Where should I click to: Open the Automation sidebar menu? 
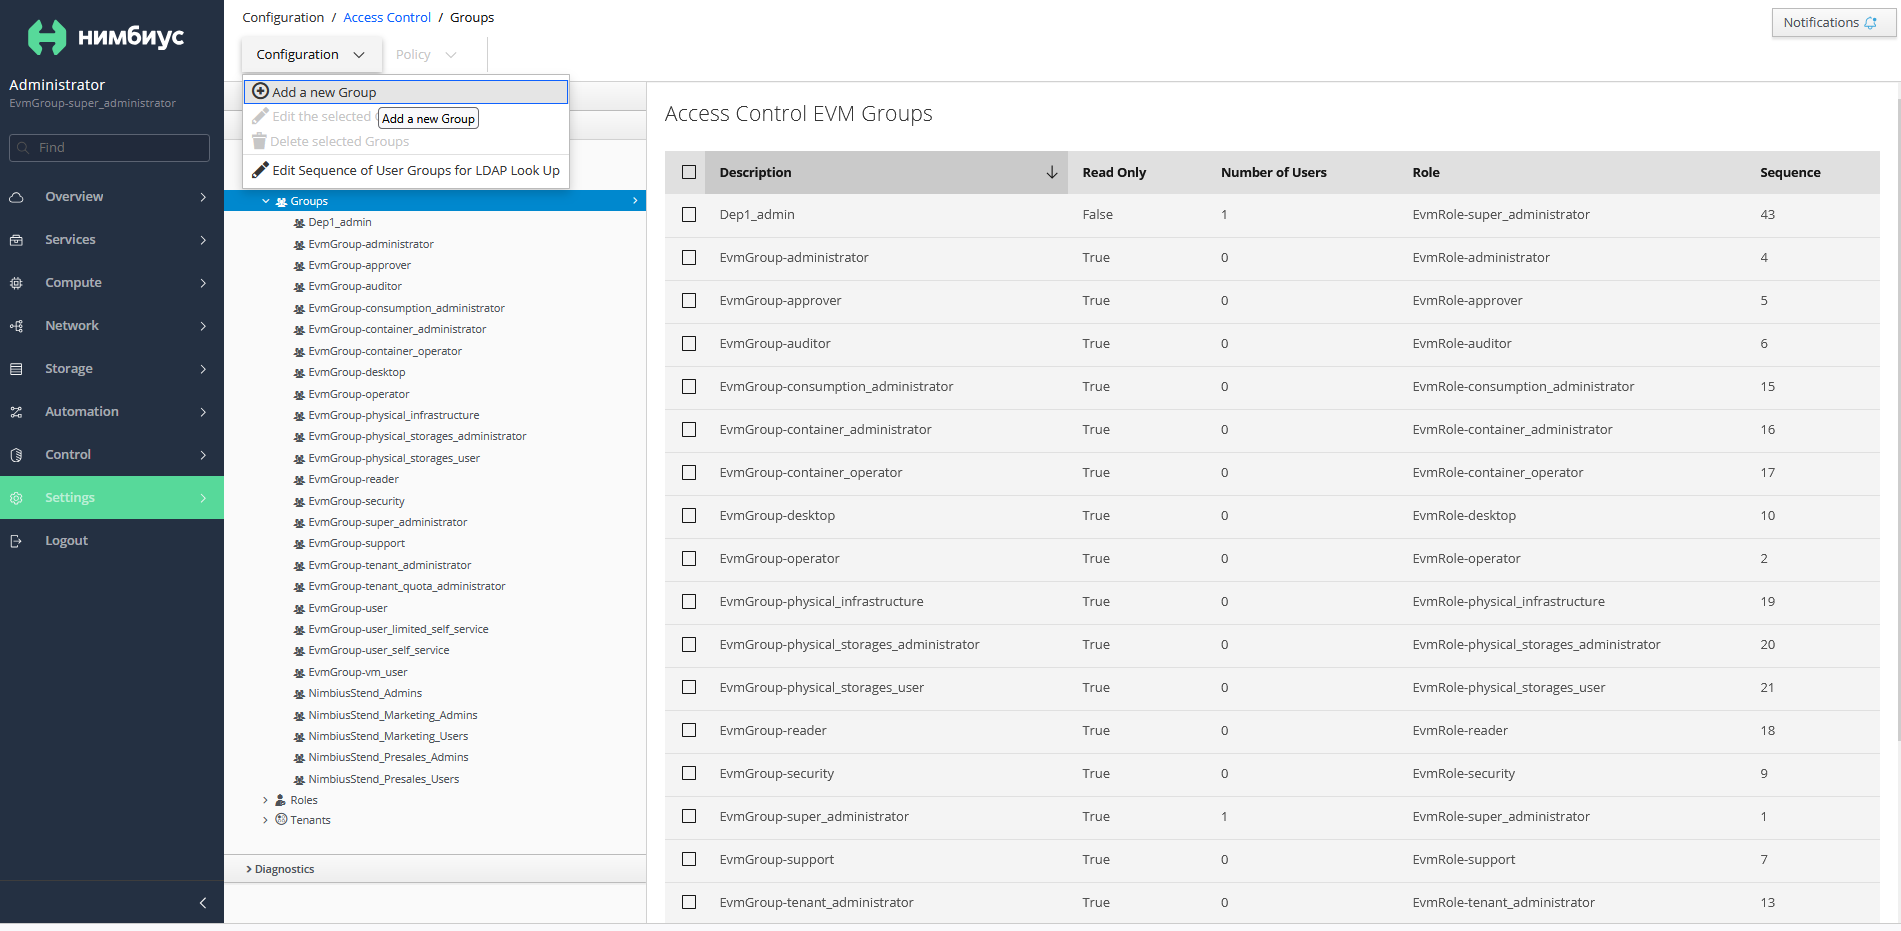pyautogui.click(x=112, y=412)
